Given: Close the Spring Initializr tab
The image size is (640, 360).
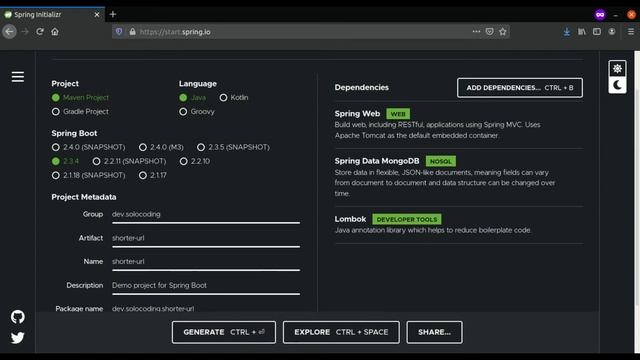Looking at the screenshot, I should [x=97, y=15].
